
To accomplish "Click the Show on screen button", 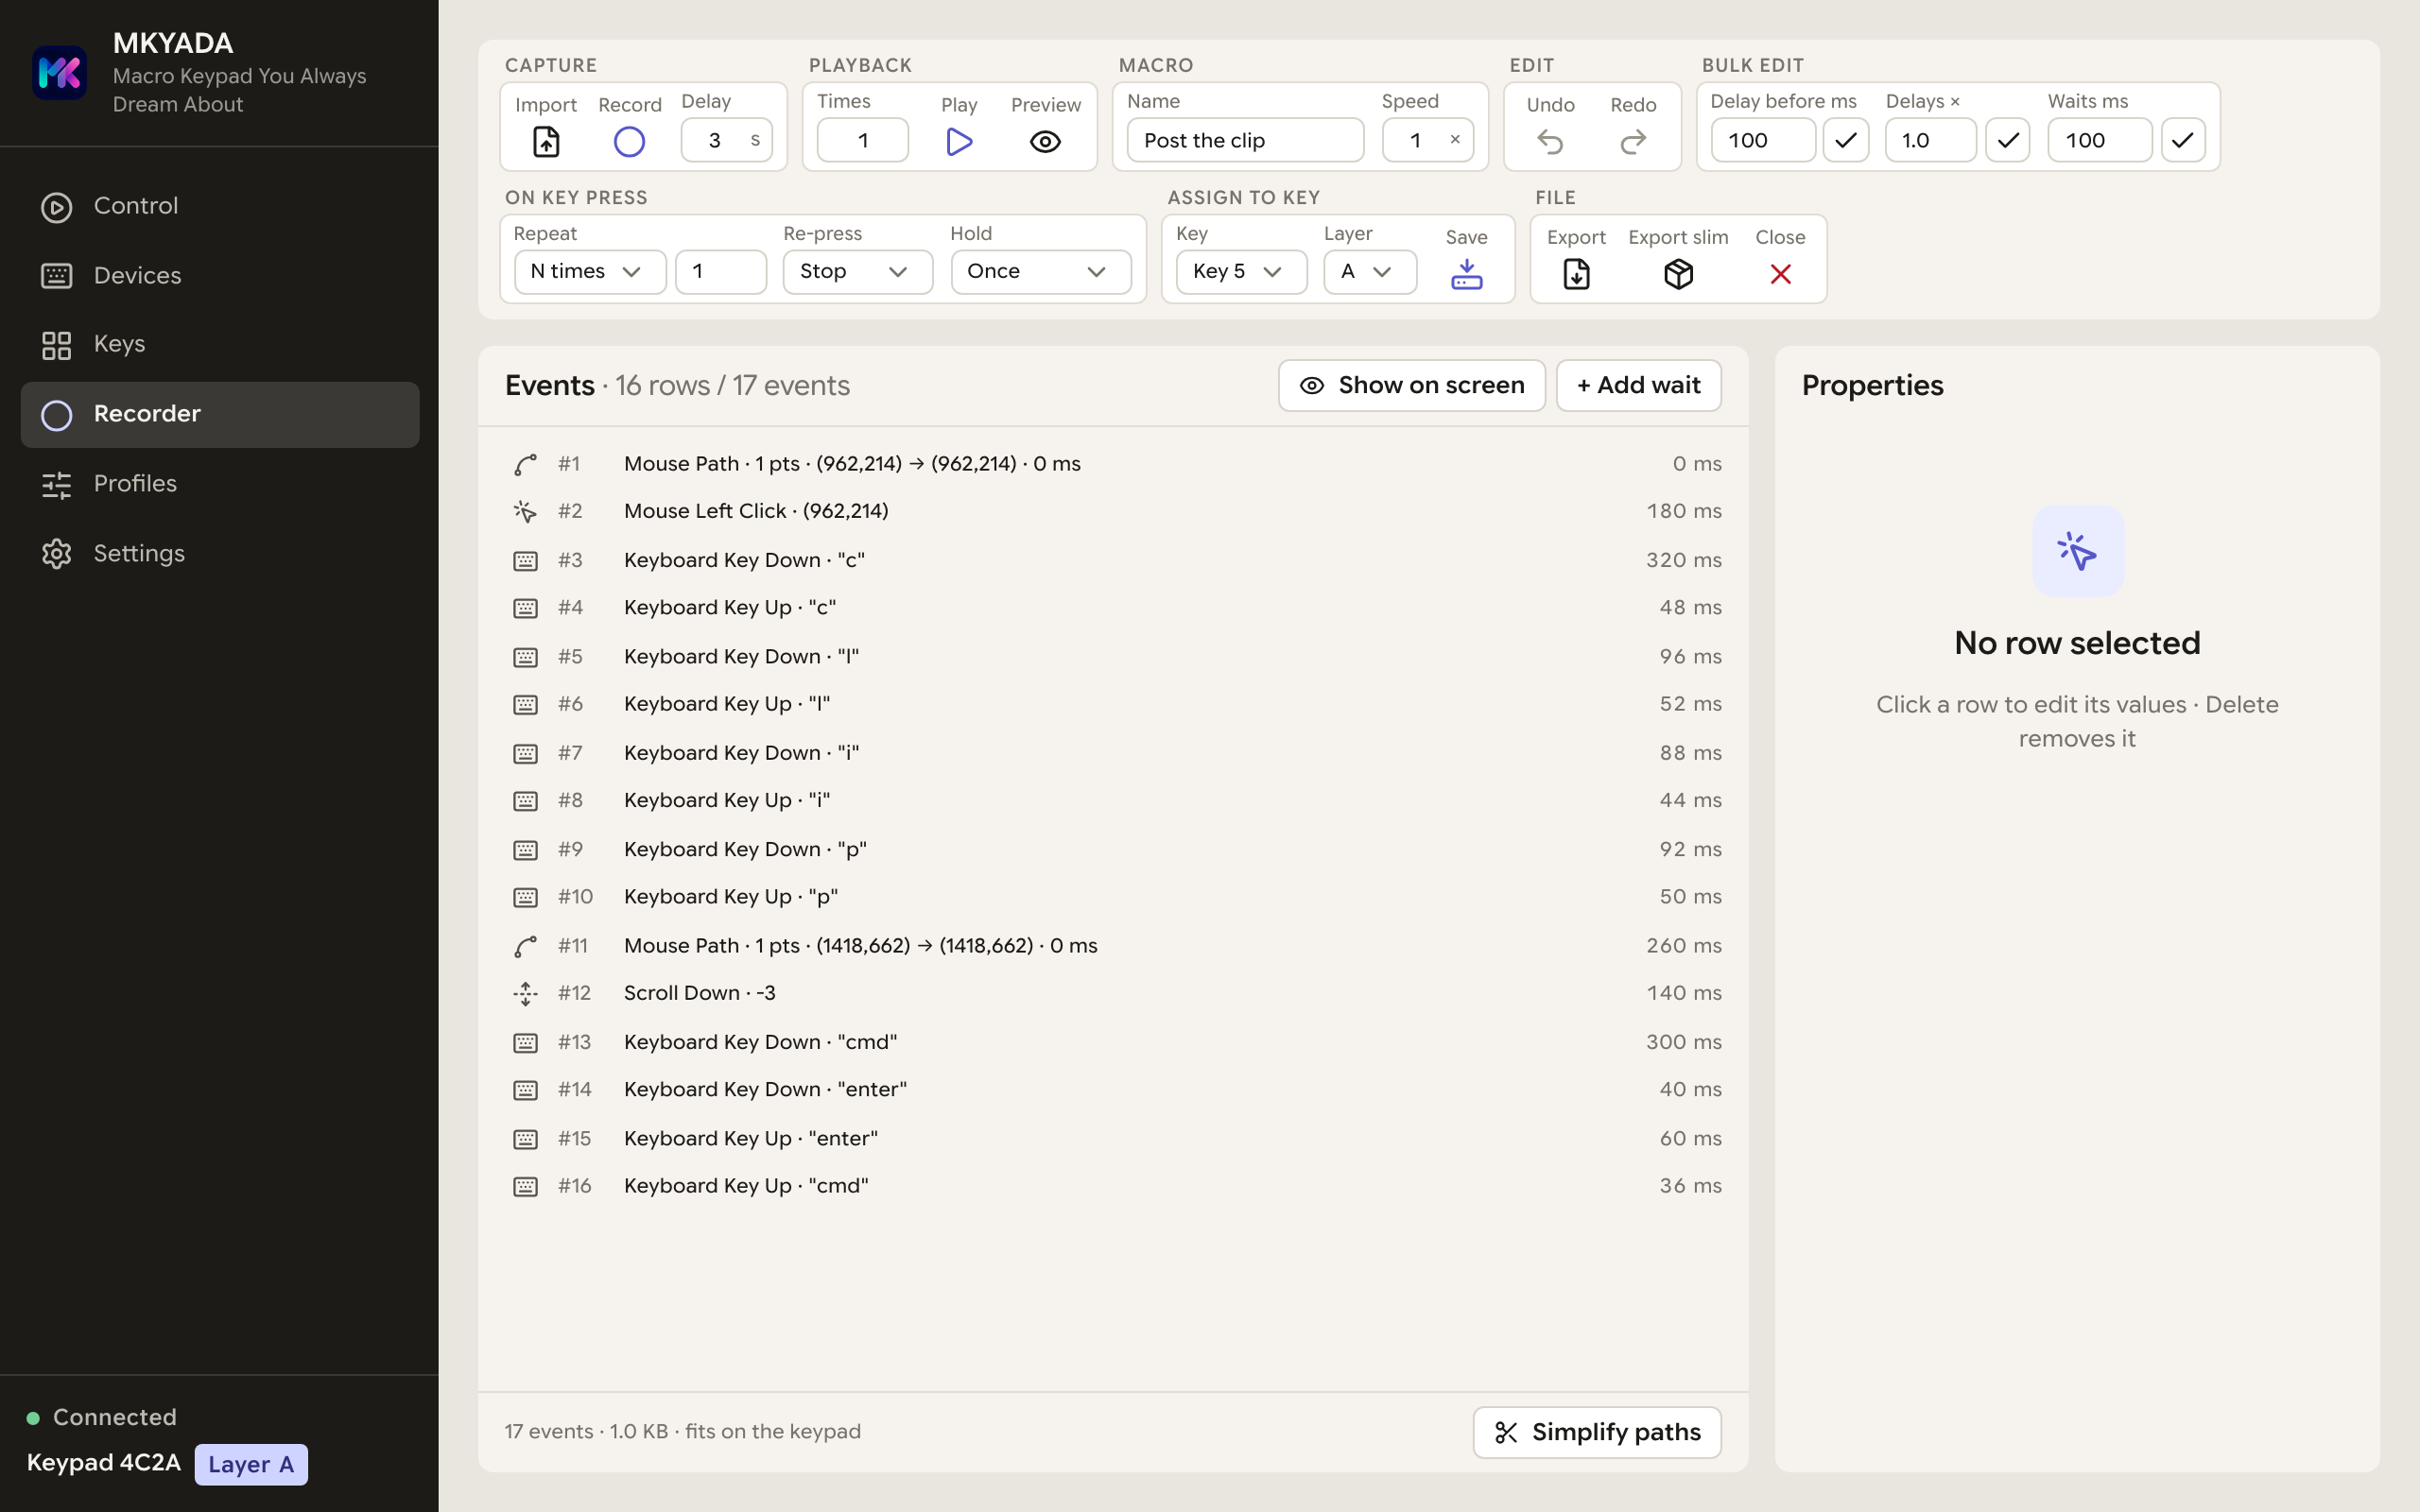I will tap(1411, 385).
